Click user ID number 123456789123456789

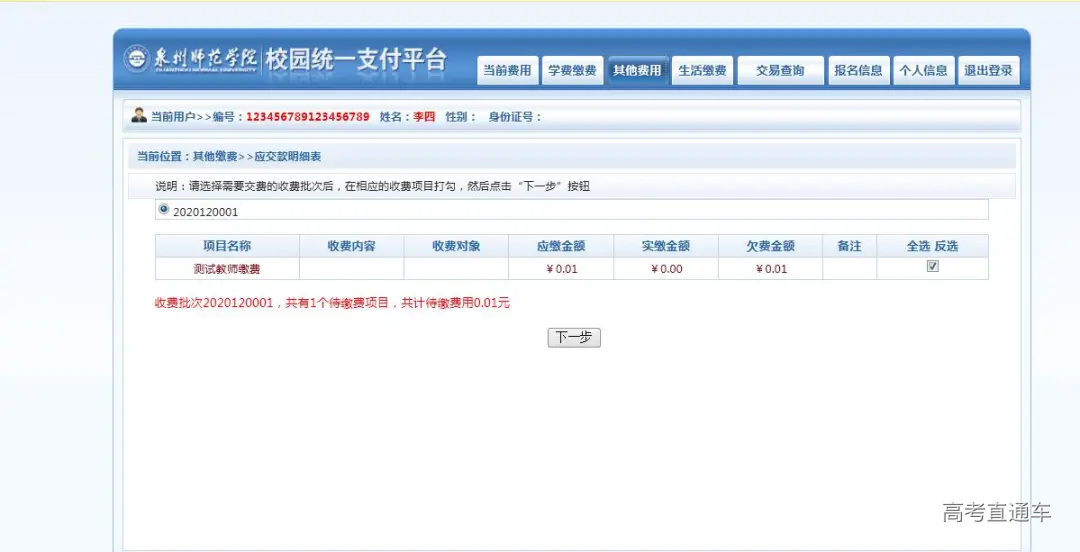(308, 116)
